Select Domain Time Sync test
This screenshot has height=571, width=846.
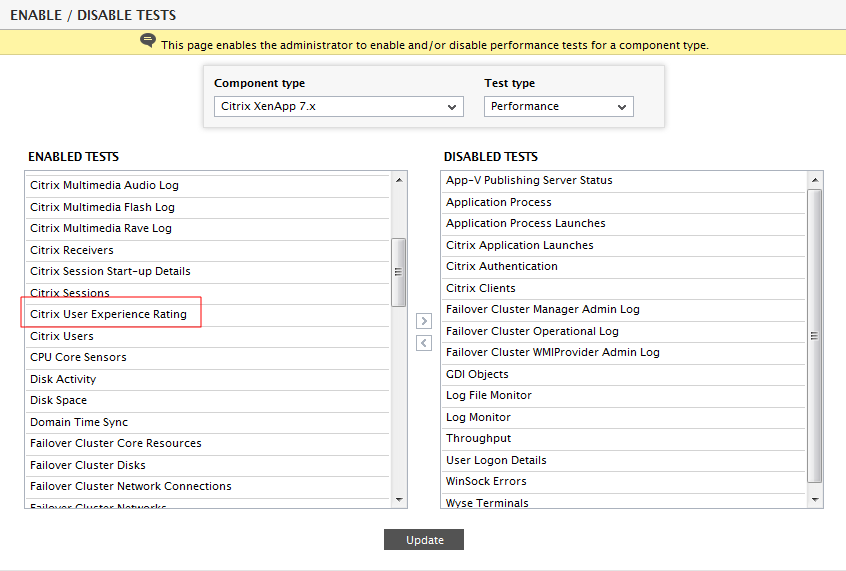(208, 423)
